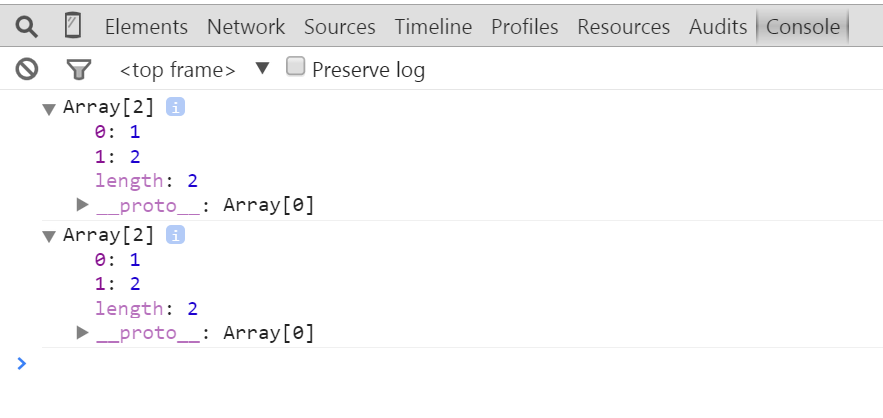Screen dimensions: 883x418
Task: Switch to the Audits tab
Action: pyautogui.click(x=718, y=27)
